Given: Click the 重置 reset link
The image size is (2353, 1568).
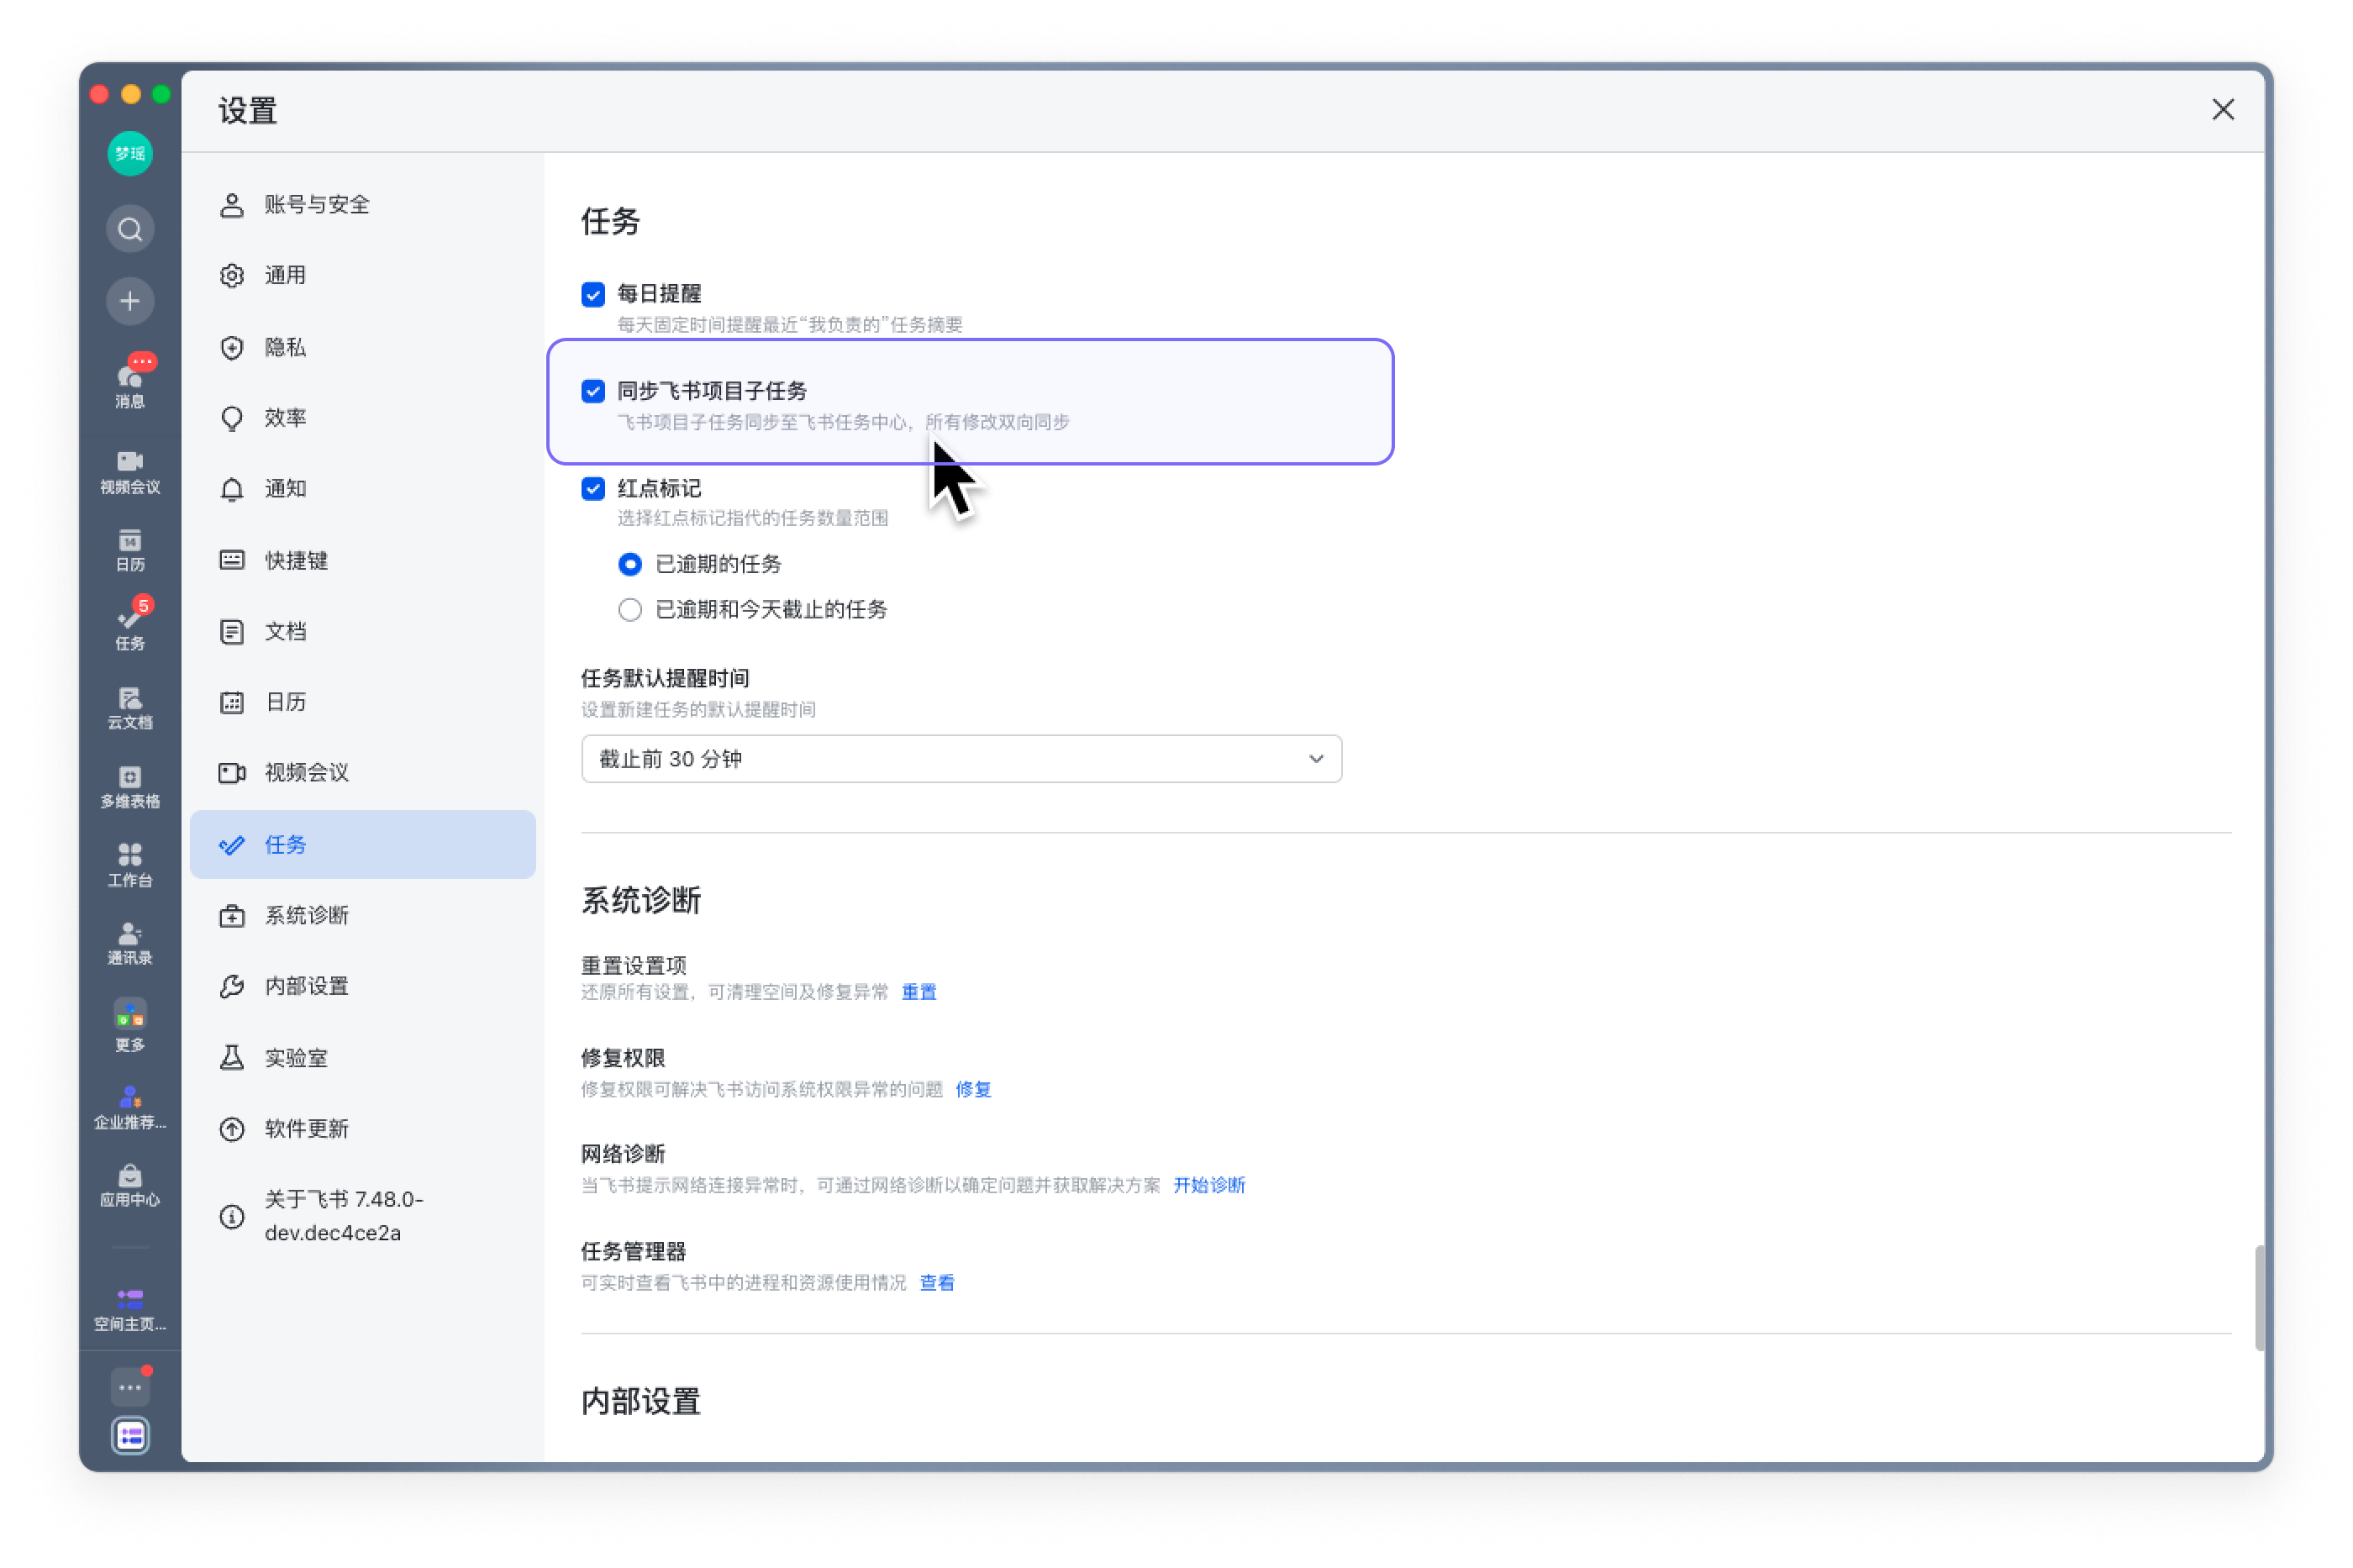Looking at the screenshot, I should click(918, 992).
